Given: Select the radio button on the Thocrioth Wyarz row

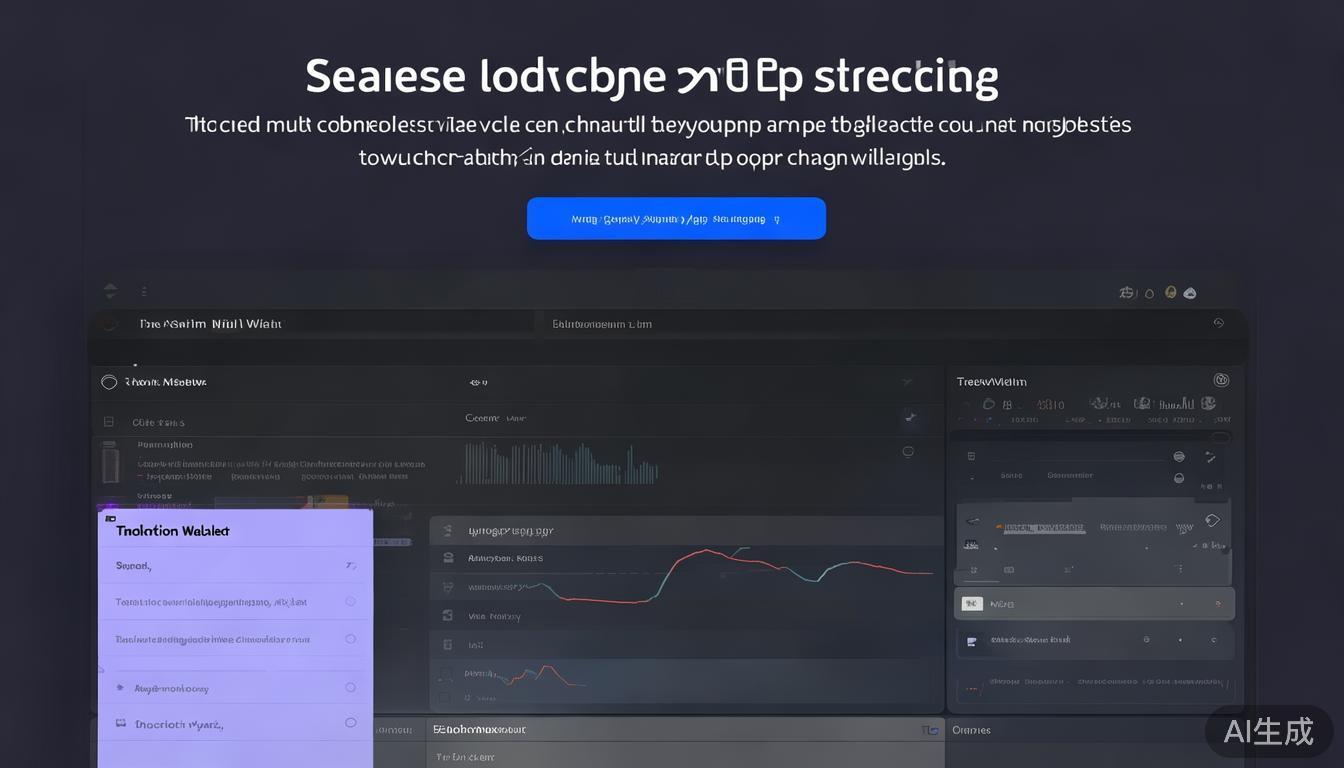Looking at the screenshot, I should pos(350,722).
